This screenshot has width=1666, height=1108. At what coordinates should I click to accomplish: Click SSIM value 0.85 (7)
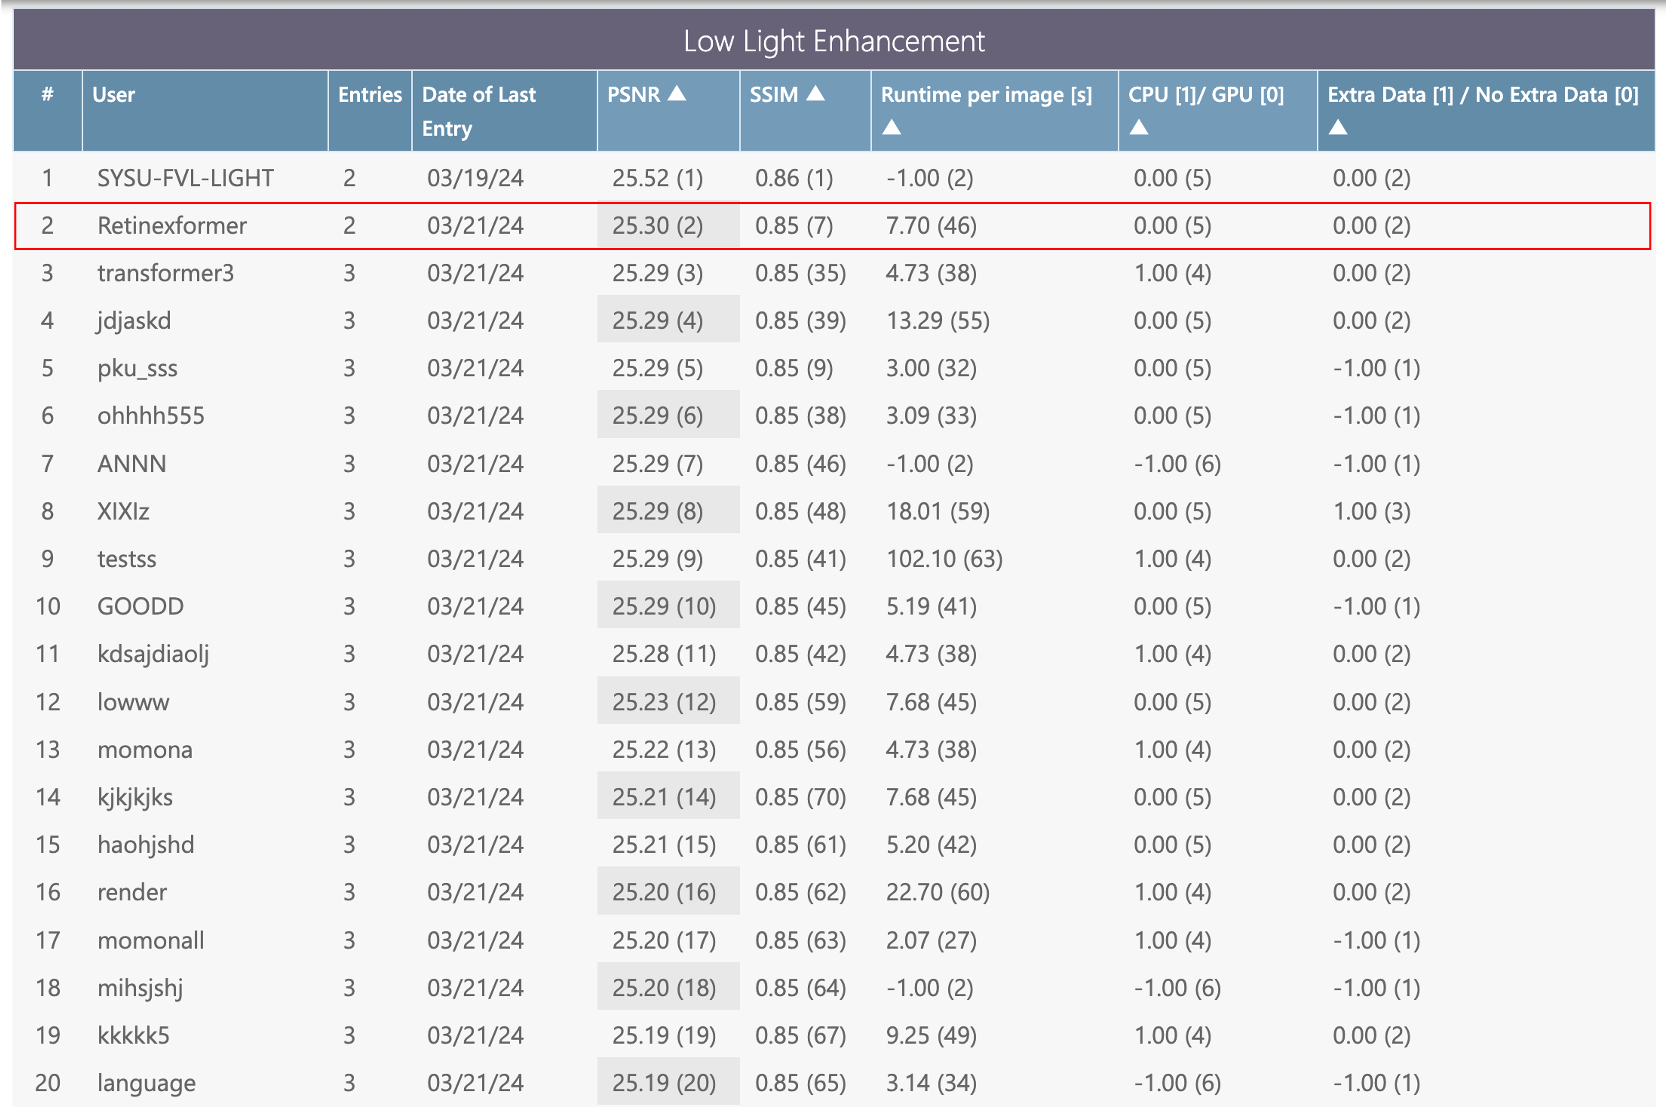click(x=794, y=226)
